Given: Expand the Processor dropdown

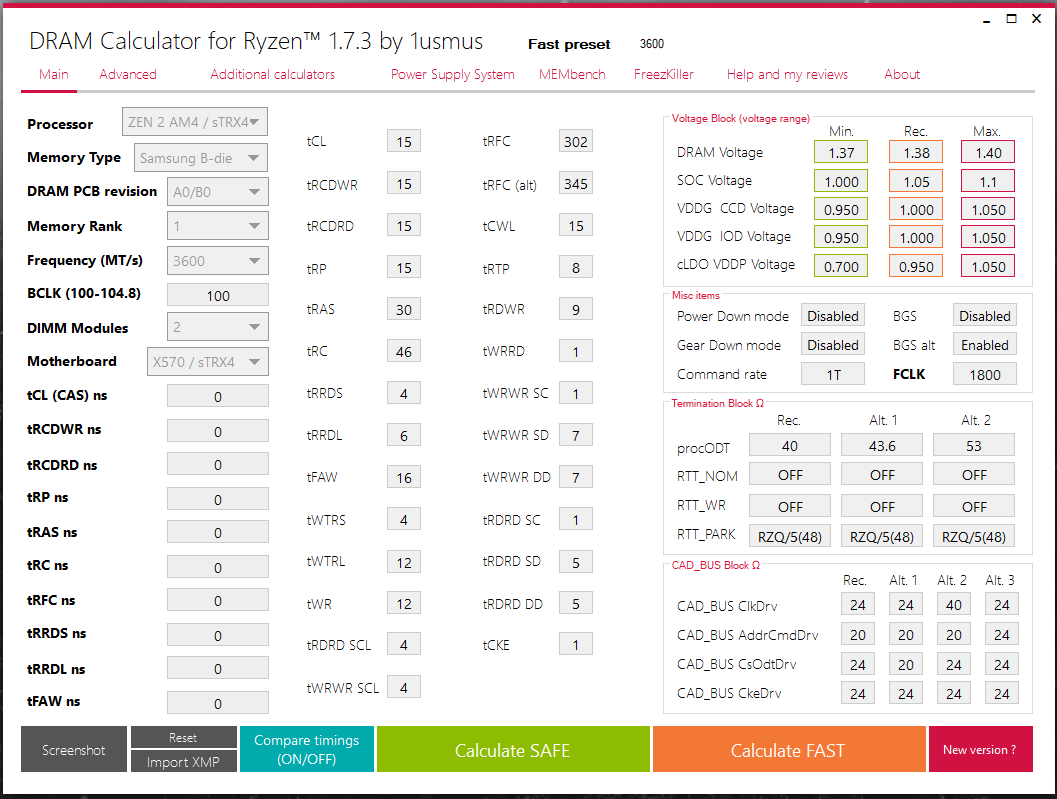Looking at the screenshot, I should (x=195, y=122).
